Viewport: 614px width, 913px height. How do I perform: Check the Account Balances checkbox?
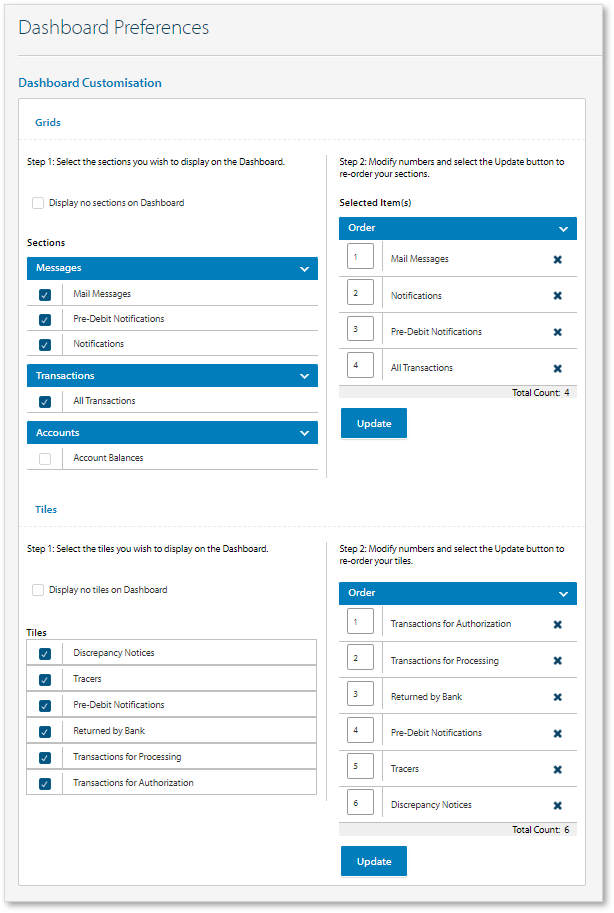(x=43, y=457)
